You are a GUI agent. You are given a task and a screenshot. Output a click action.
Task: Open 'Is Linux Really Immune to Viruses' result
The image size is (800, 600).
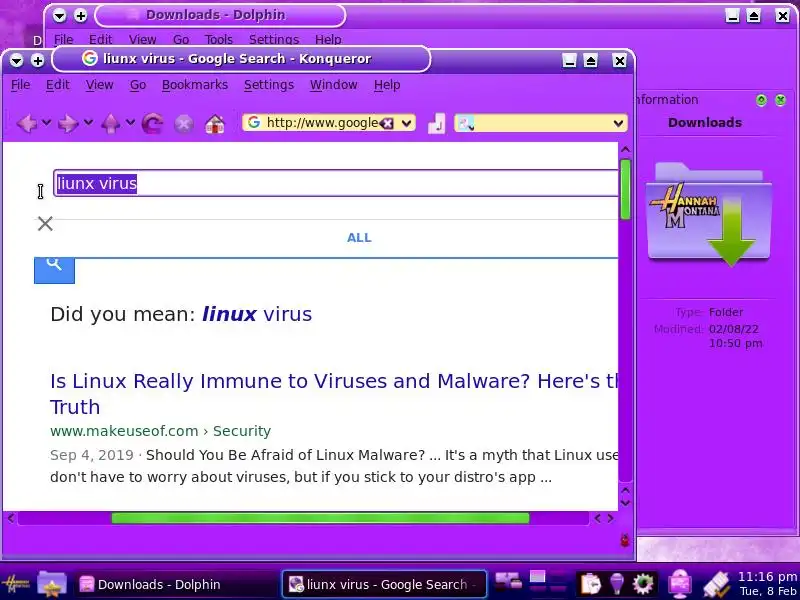[334, 394]
